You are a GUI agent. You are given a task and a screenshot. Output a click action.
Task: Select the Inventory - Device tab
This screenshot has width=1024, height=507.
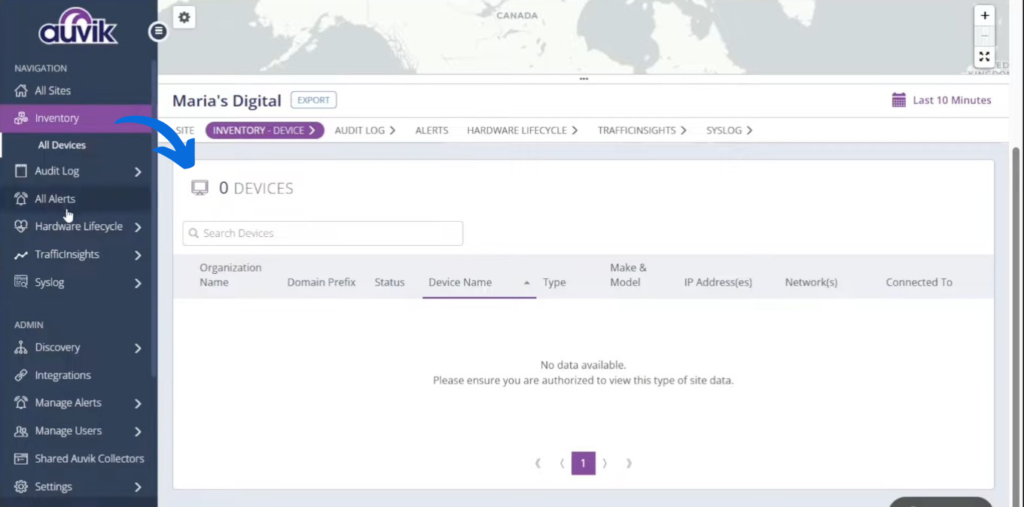click(264, 130)
